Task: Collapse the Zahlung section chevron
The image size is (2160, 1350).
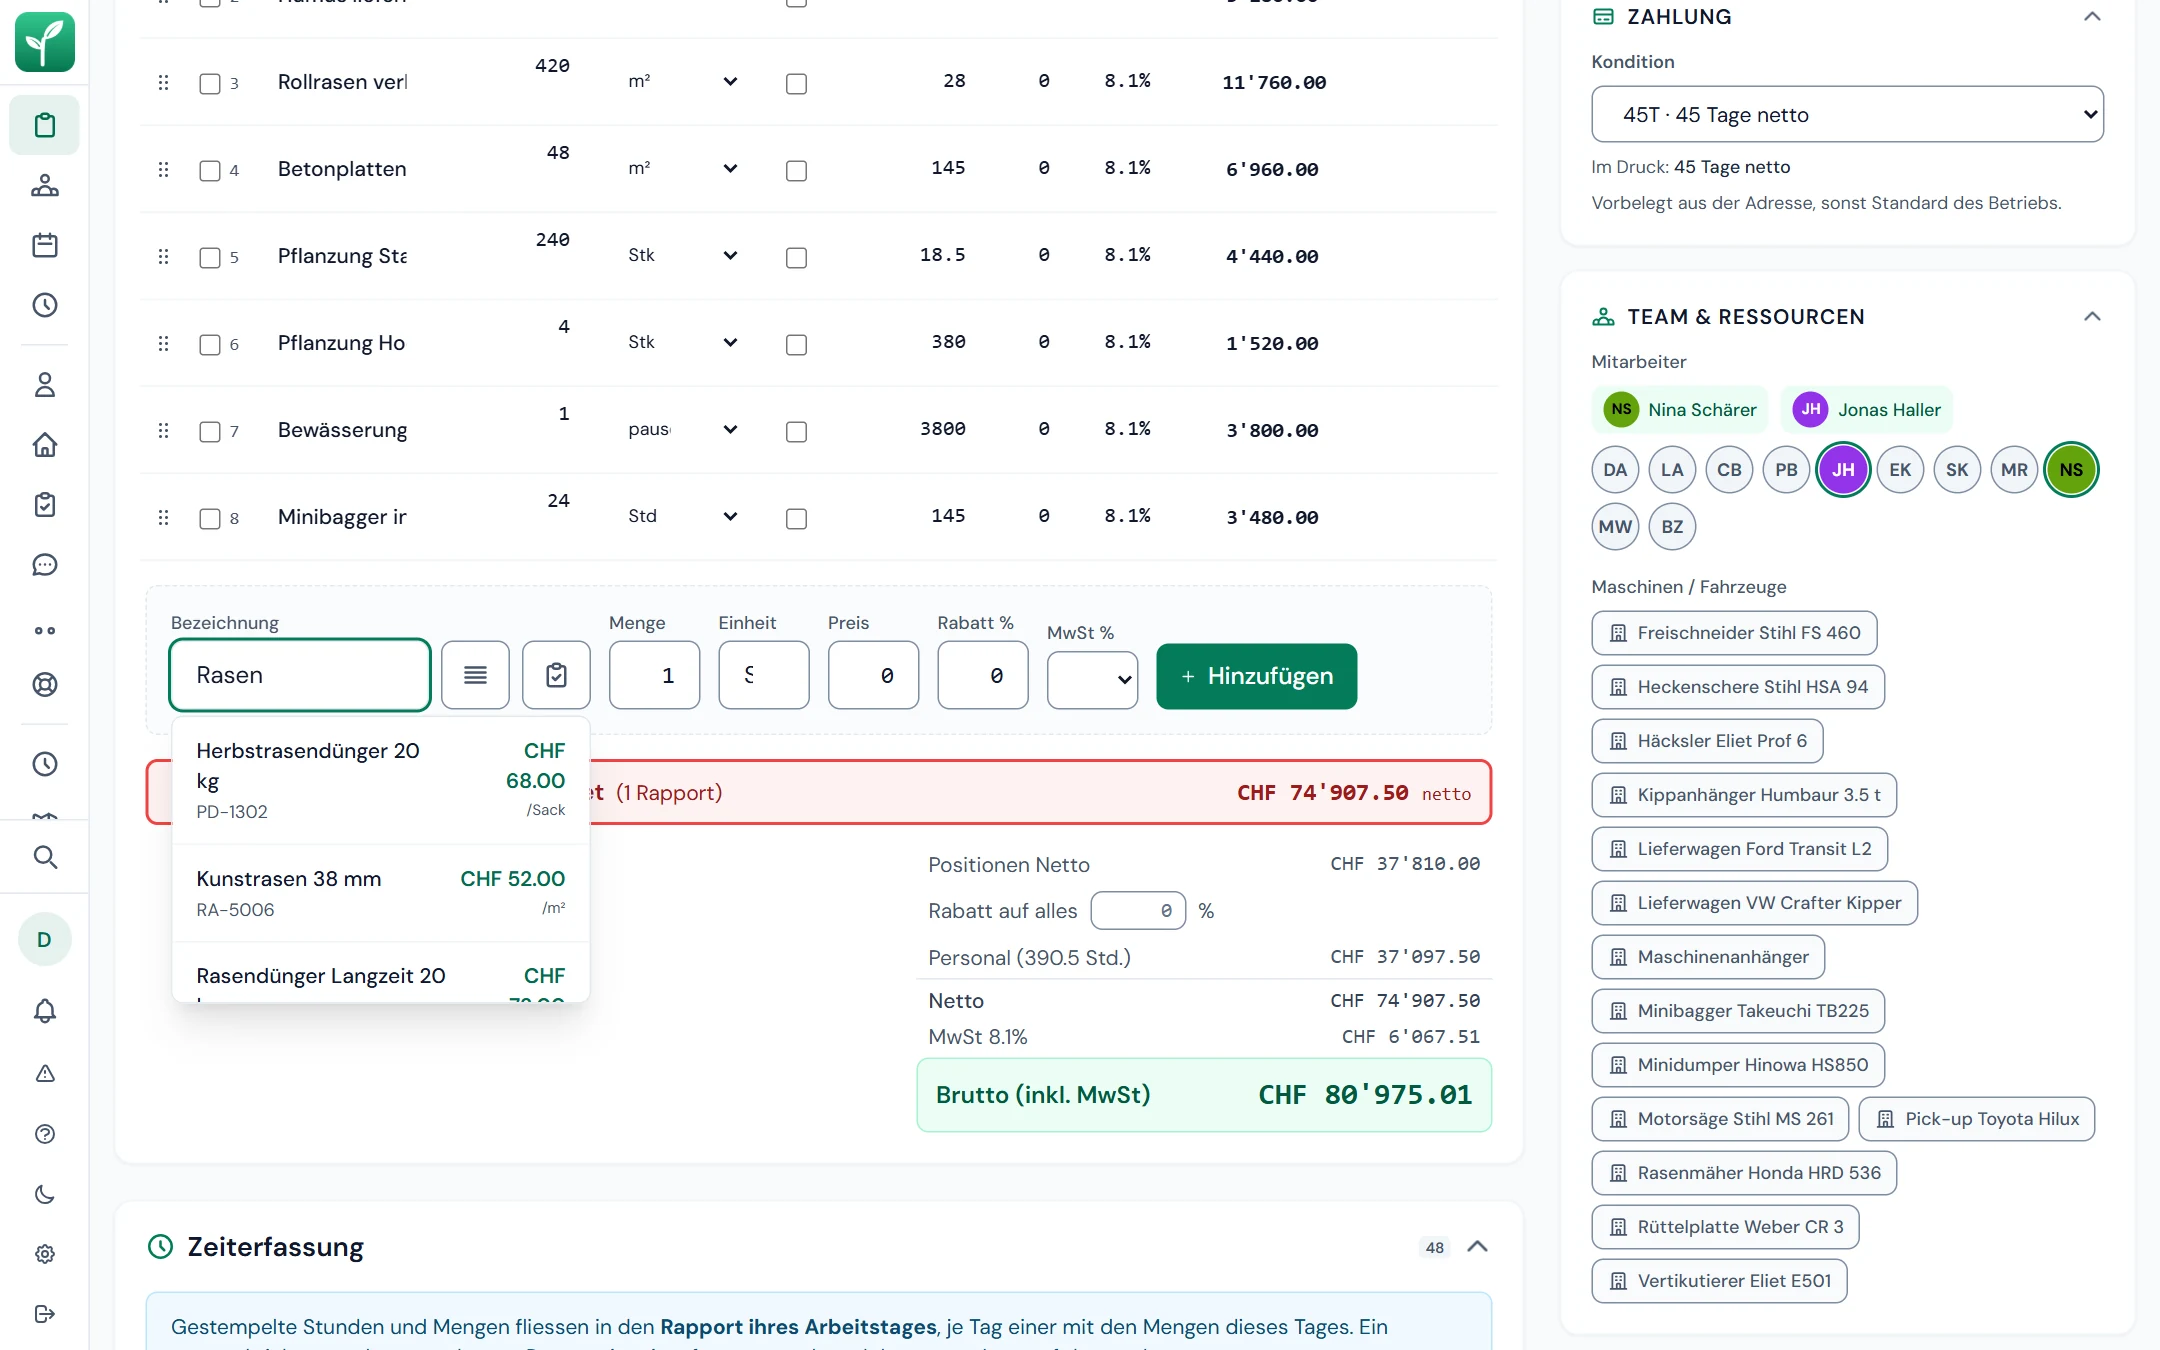Action: [2091, 17]
